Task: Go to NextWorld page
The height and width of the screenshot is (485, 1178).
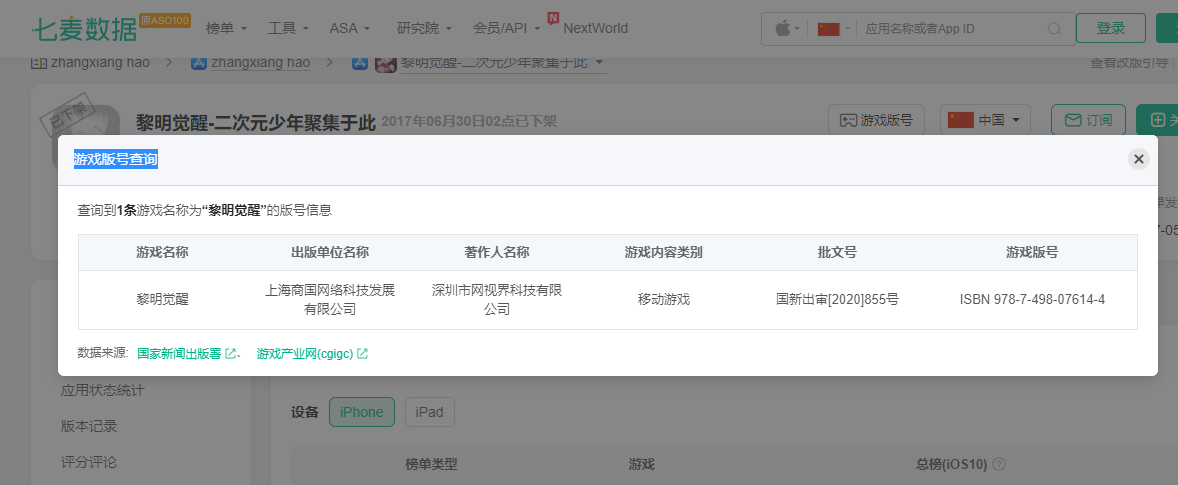Action: click(595, 29)
